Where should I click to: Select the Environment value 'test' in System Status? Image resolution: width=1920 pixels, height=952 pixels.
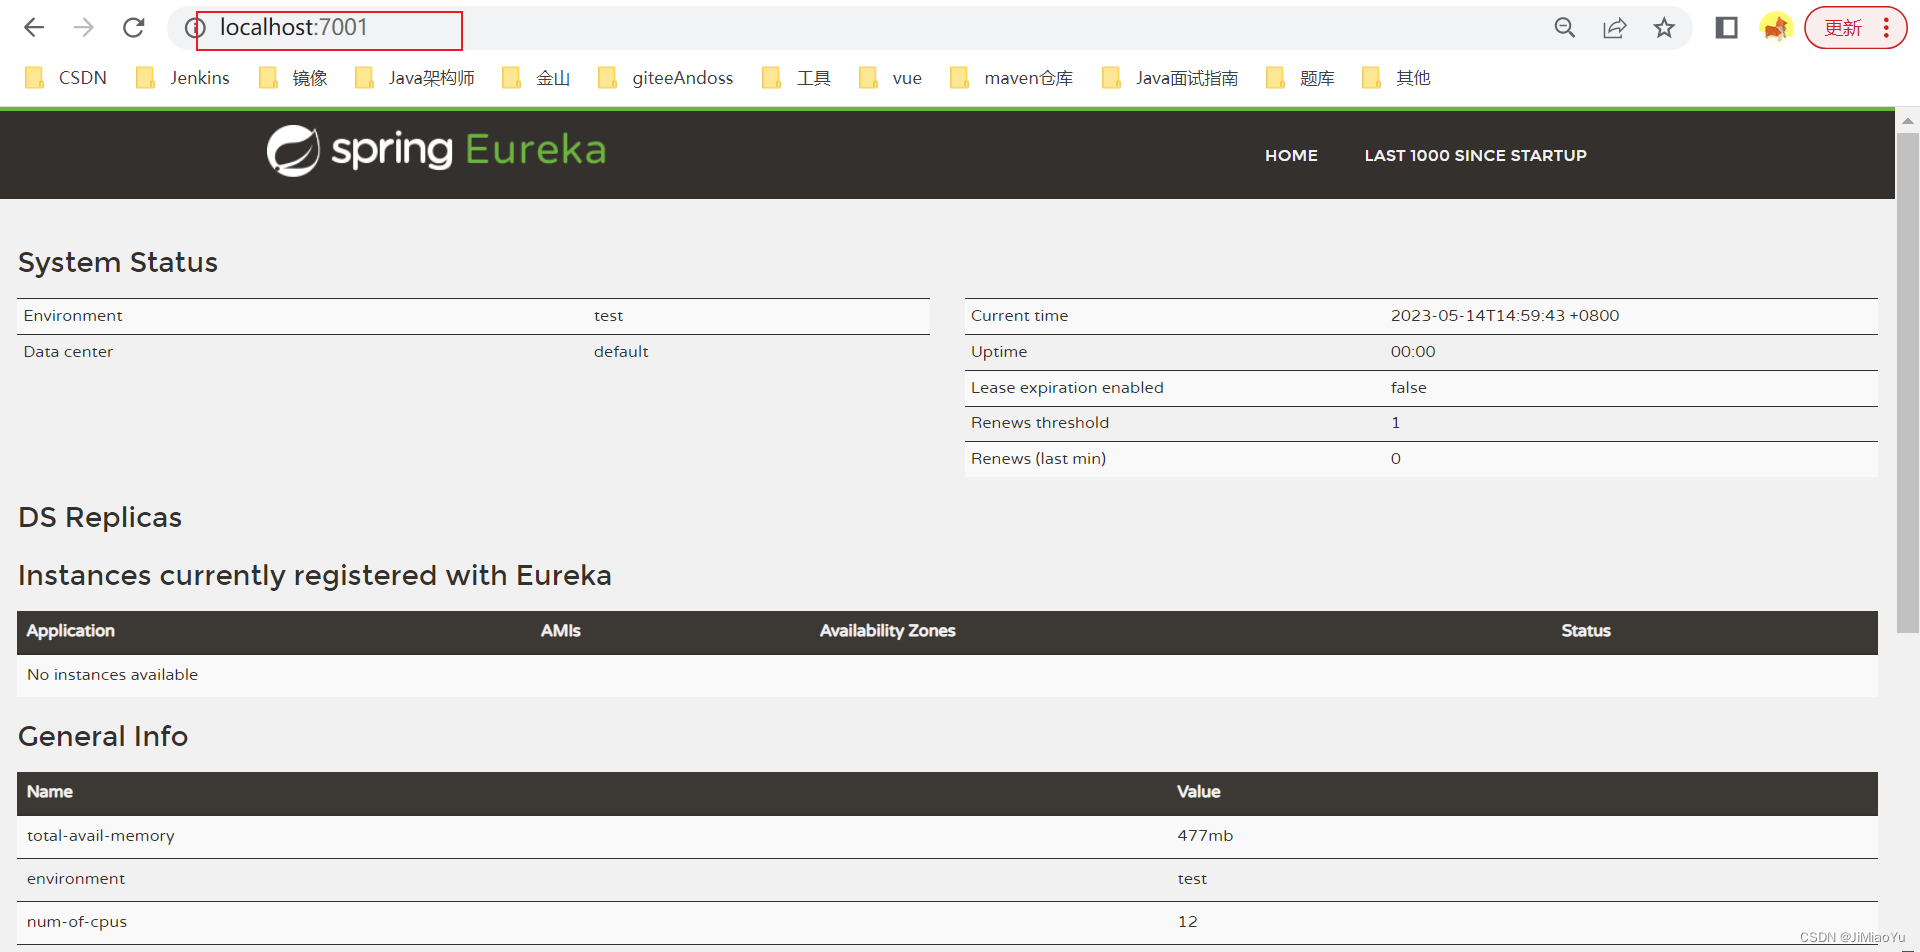[608, 316]
